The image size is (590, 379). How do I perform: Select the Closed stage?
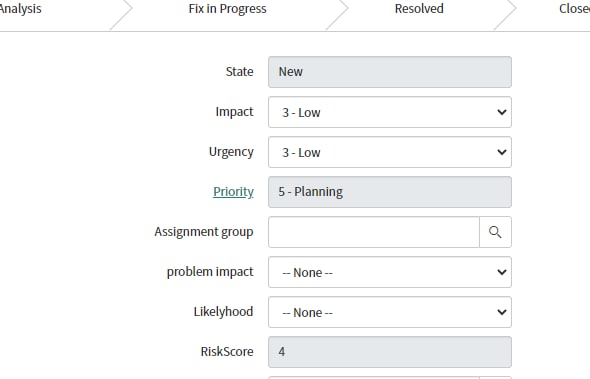[x=574, y=9]
